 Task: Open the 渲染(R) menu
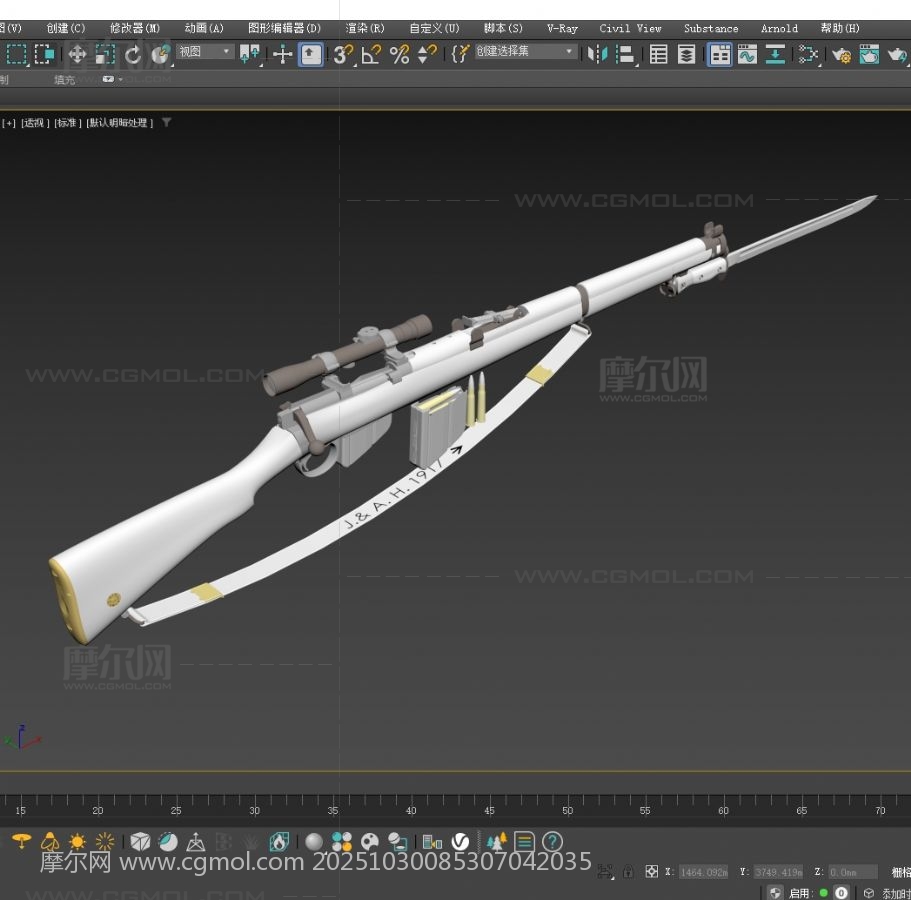(365, 28)
